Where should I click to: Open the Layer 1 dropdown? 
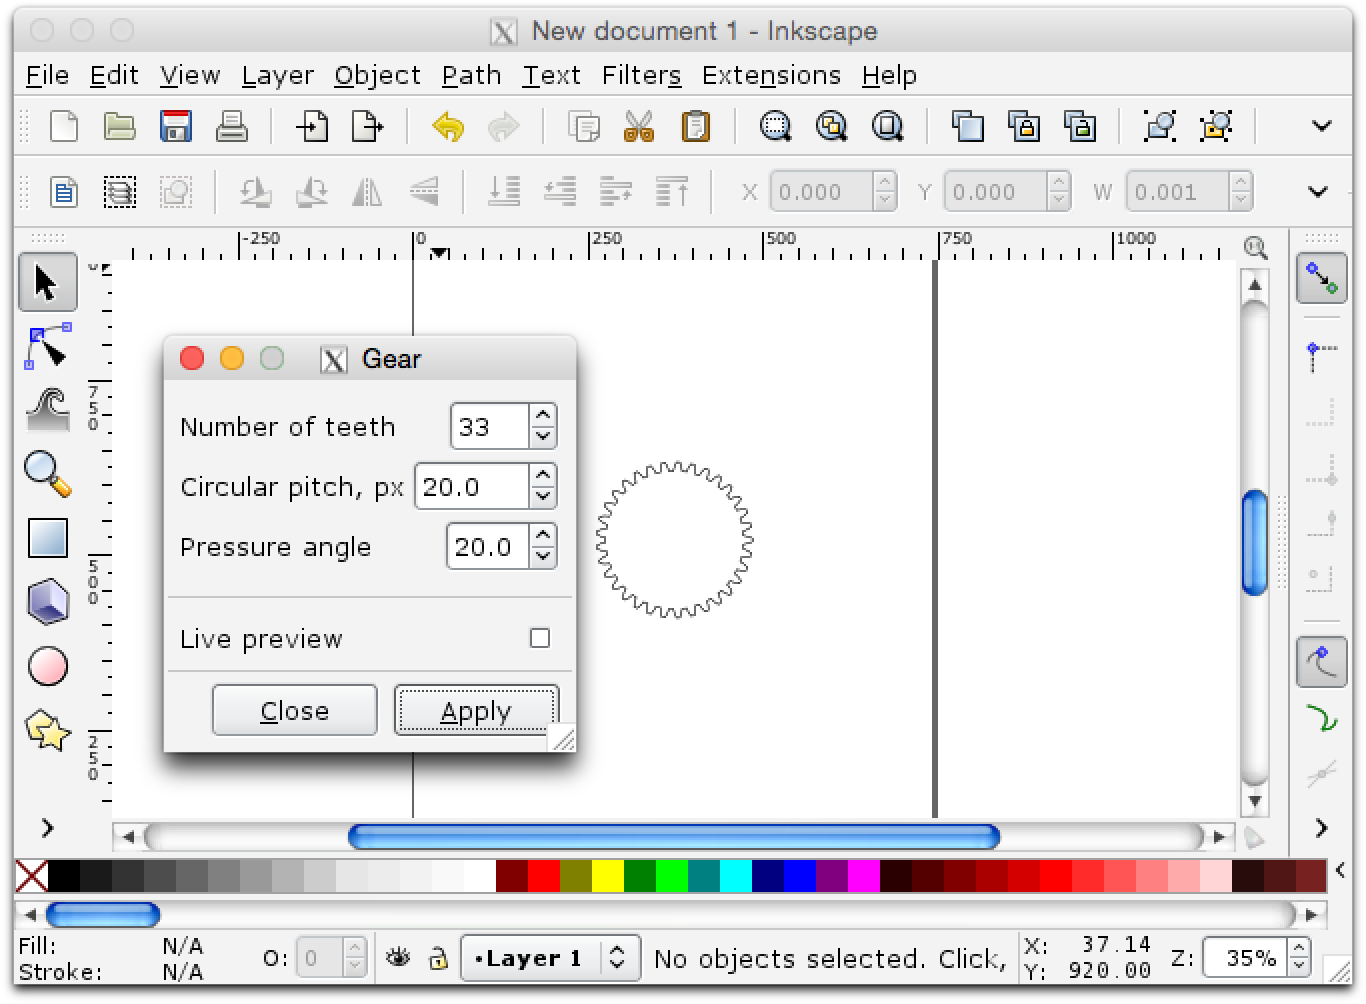[x=550, y=958]
